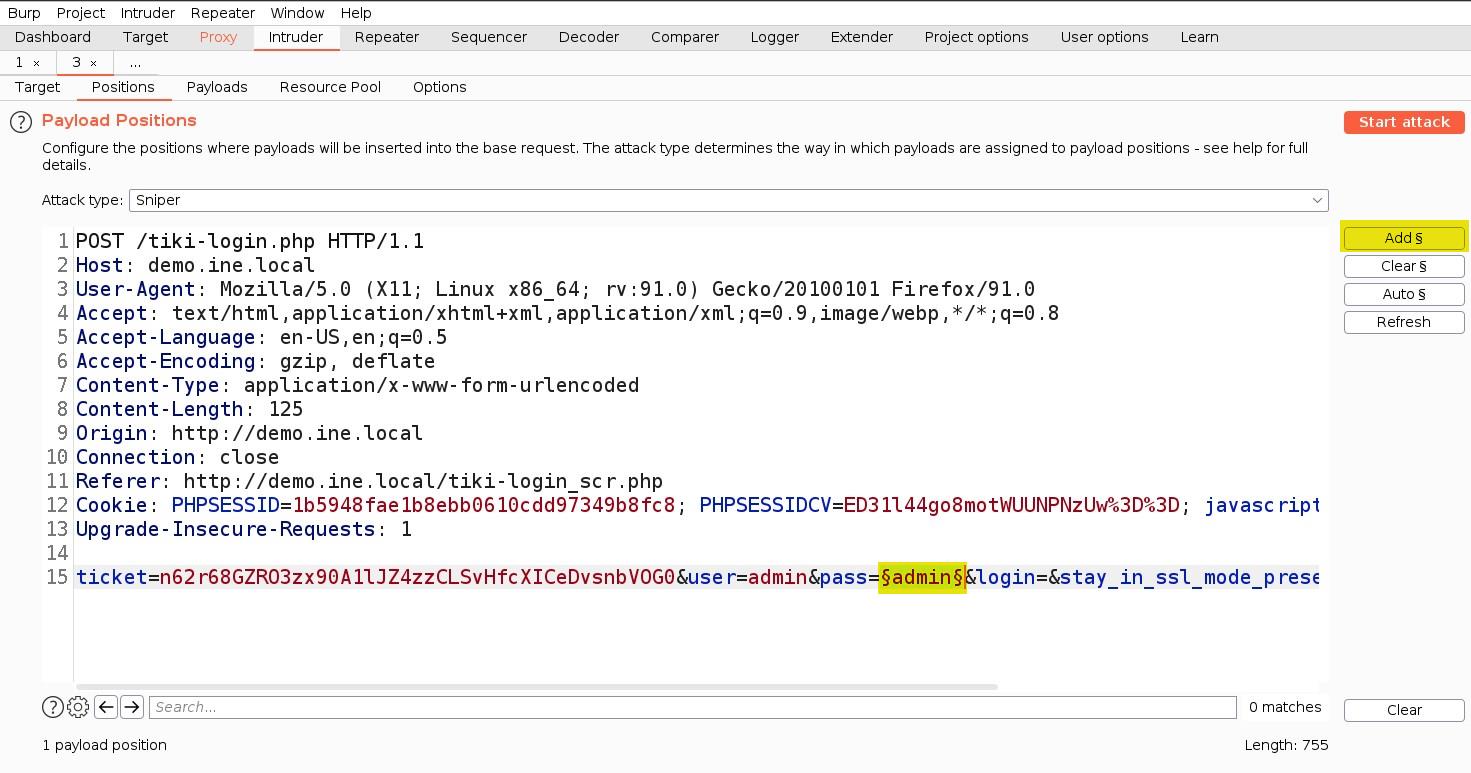This screenshot has width=1471, height=773.
Task: Click Add § payload marker button
Action: tap(1403, 238)
